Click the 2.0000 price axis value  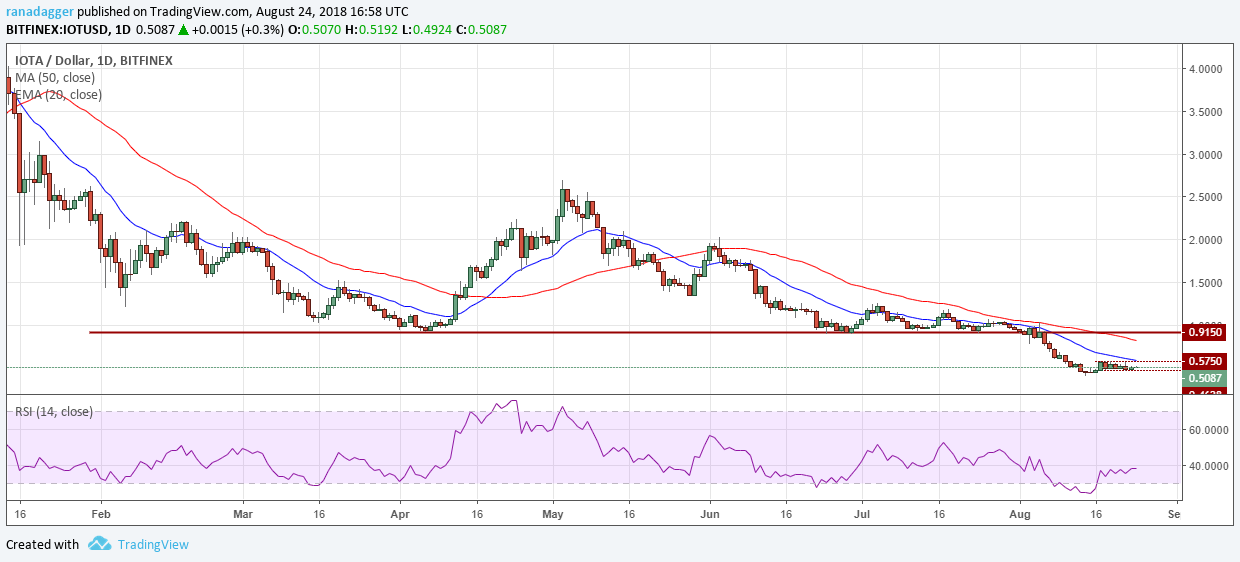coord(1207,240)
